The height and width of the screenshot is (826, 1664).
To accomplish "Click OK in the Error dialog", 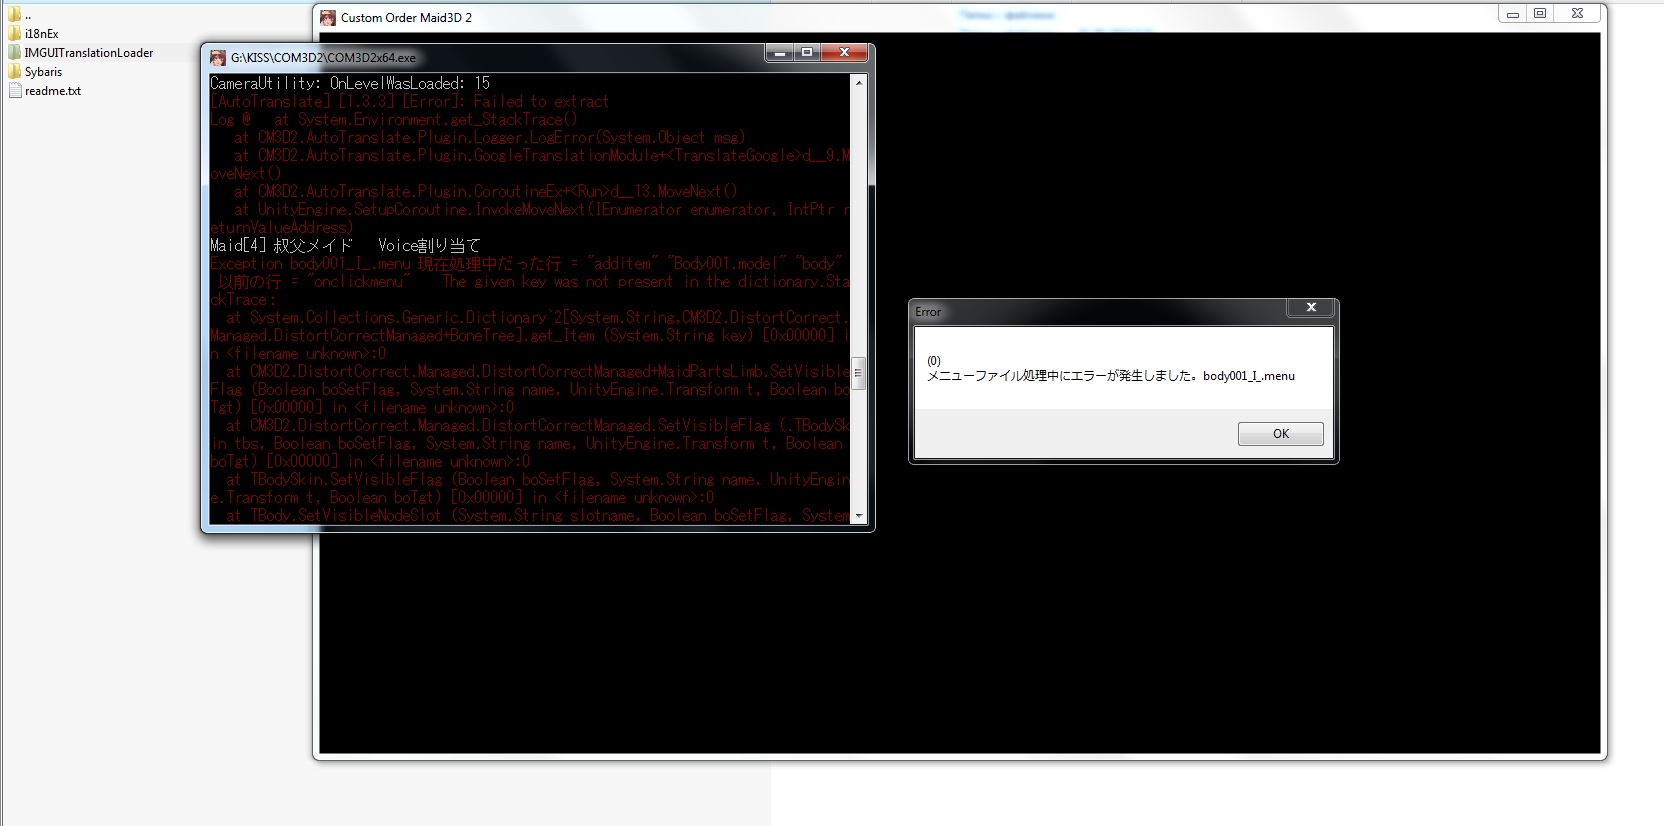I will pyautogui.click(x=1280, y=434).
